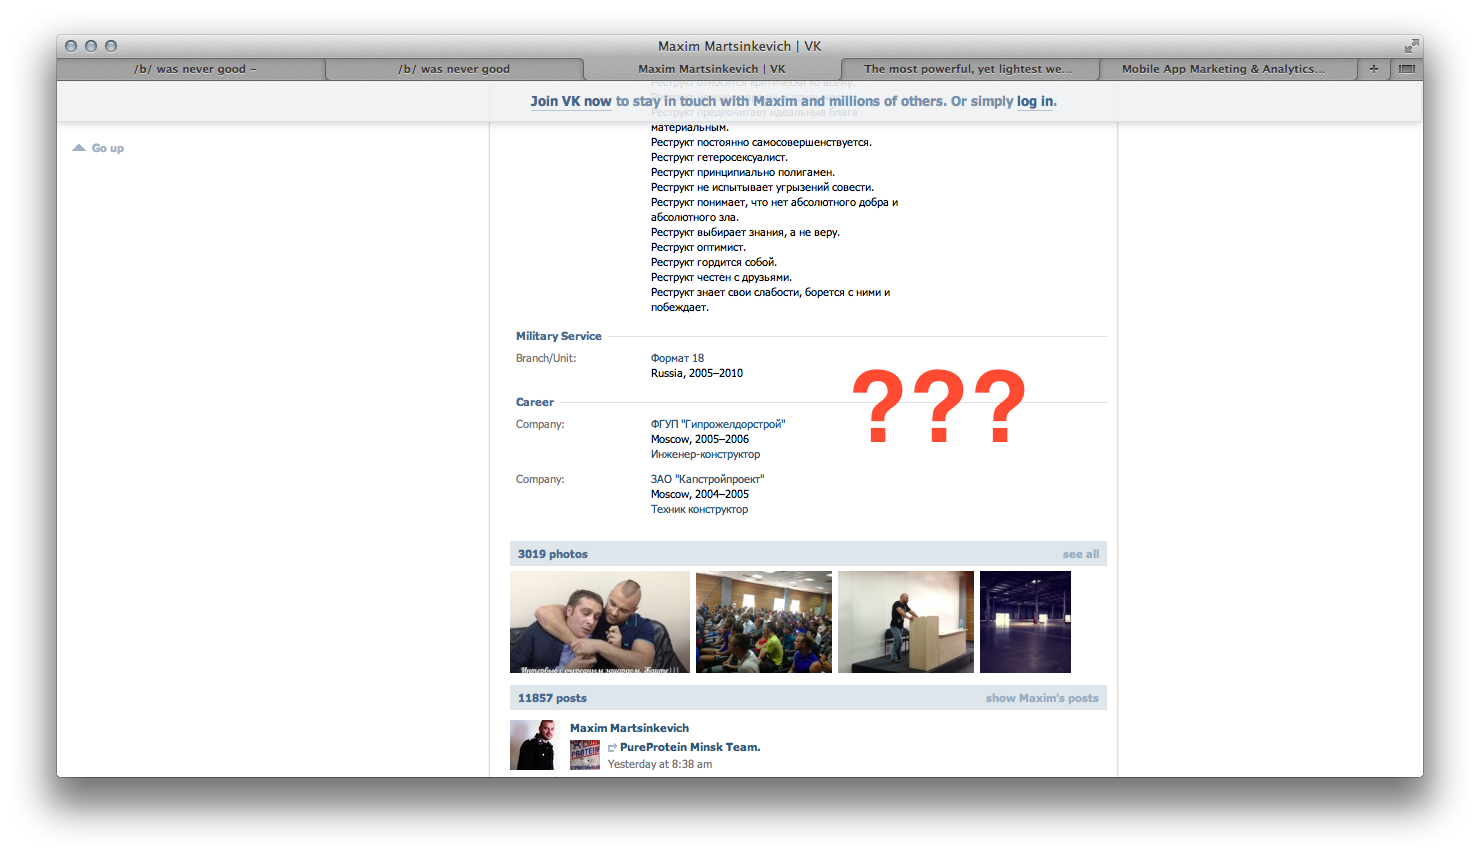Show all tabs overview icon

click(1406, 69)
